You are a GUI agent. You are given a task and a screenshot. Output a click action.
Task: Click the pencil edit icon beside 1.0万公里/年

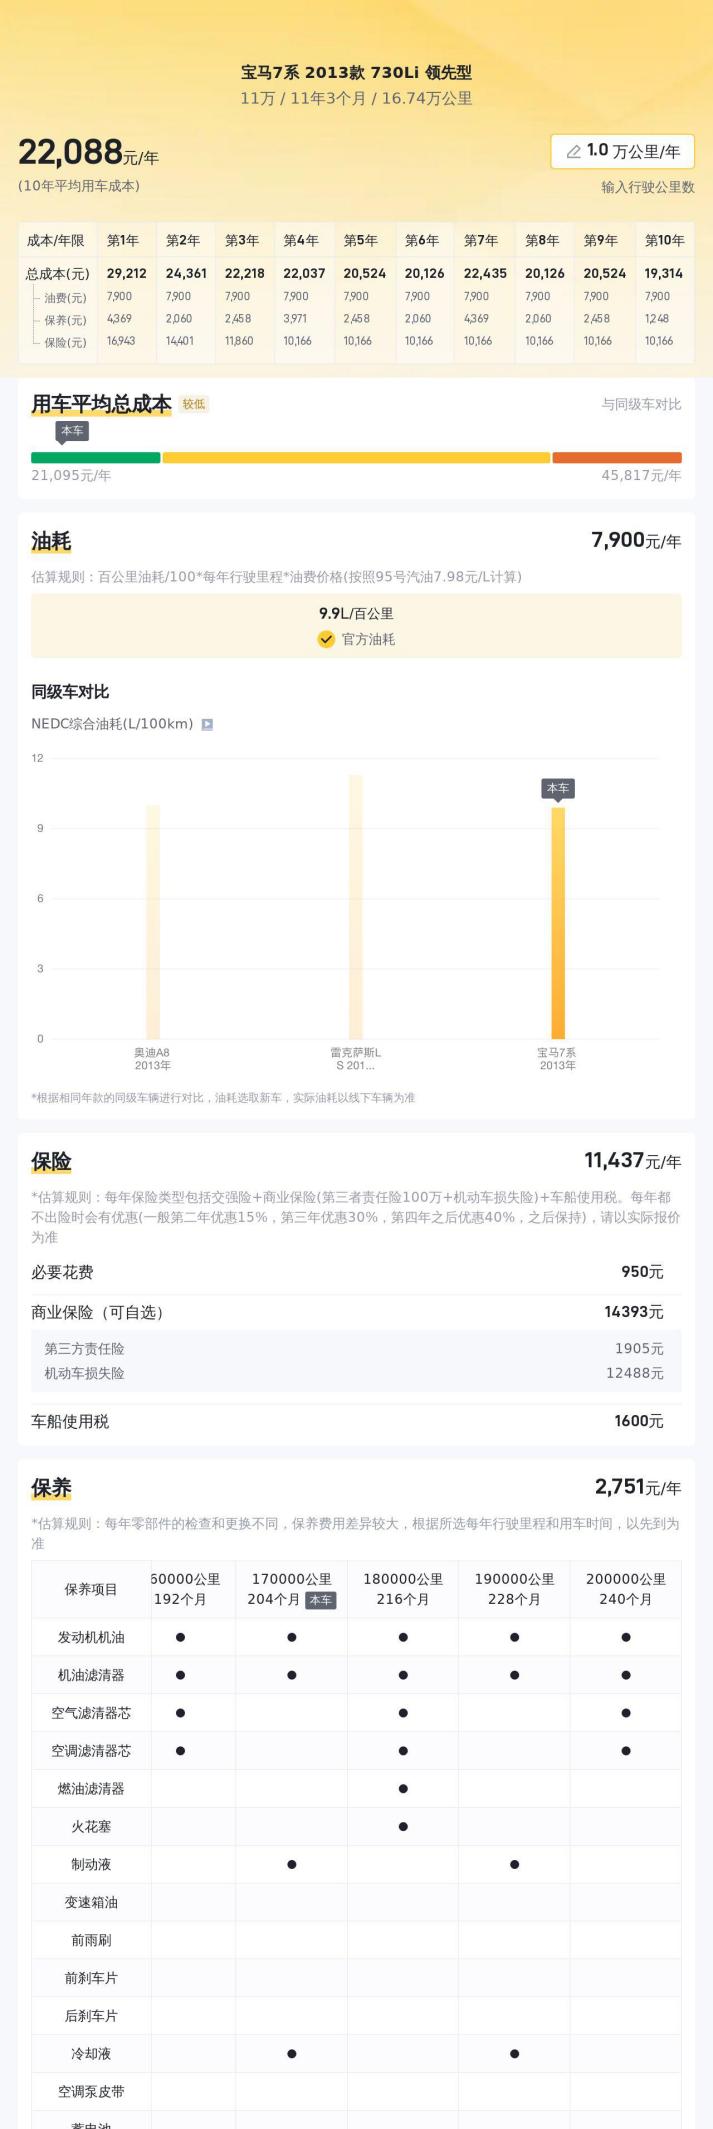pyautogui.click(x=573, y=152)
